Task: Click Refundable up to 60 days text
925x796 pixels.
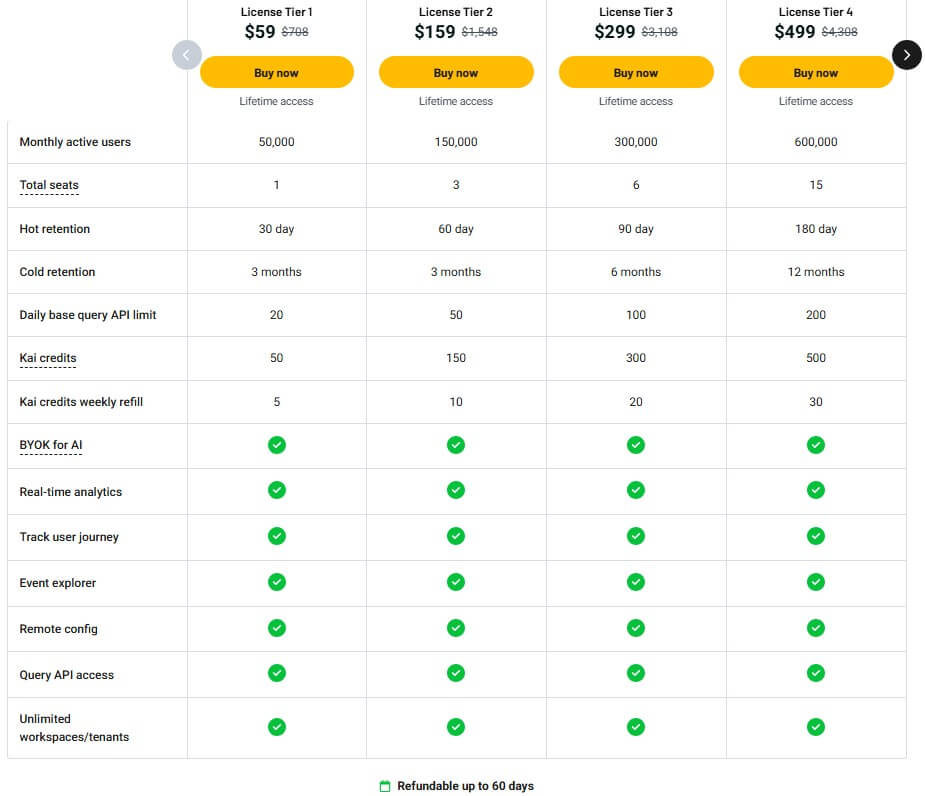Action: 465,786
